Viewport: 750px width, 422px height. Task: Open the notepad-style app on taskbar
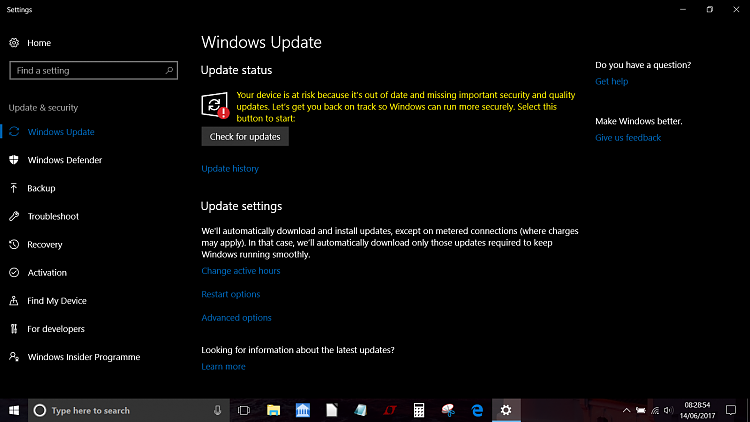point(361,411)
